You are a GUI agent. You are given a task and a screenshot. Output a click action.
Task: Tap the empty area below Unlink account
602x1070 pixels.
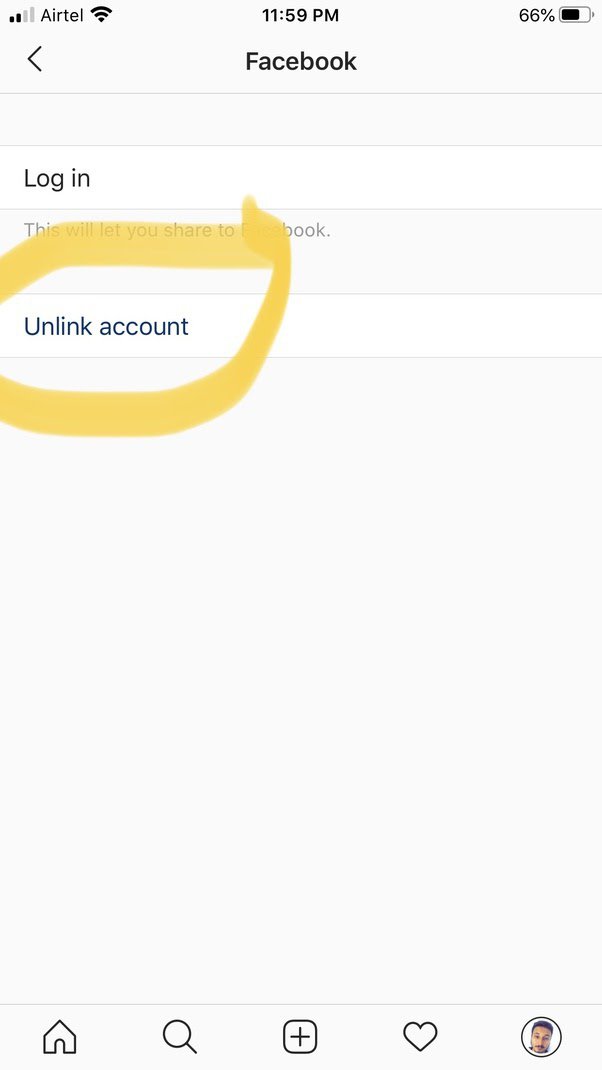[x=301, y=680]
